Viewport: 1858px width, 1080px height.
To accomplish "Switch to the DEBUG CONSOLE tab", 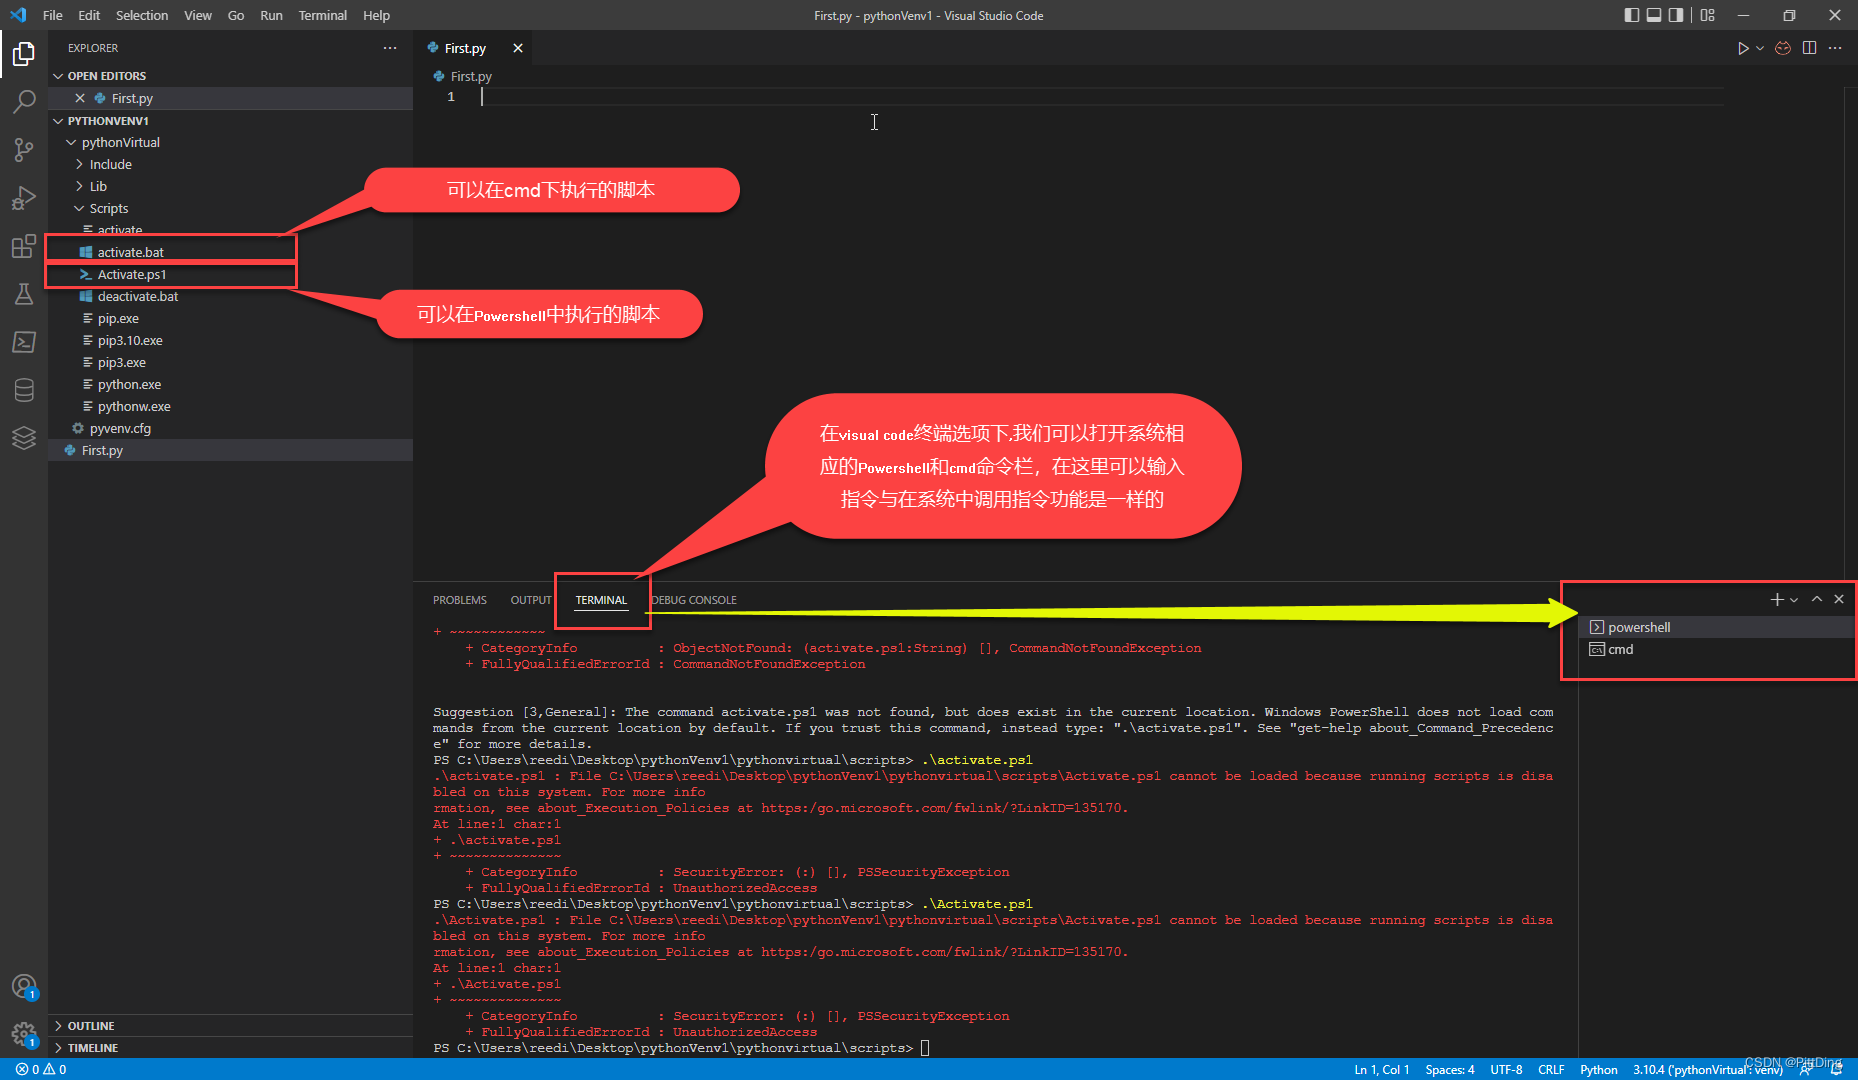I will pos(694,600).
